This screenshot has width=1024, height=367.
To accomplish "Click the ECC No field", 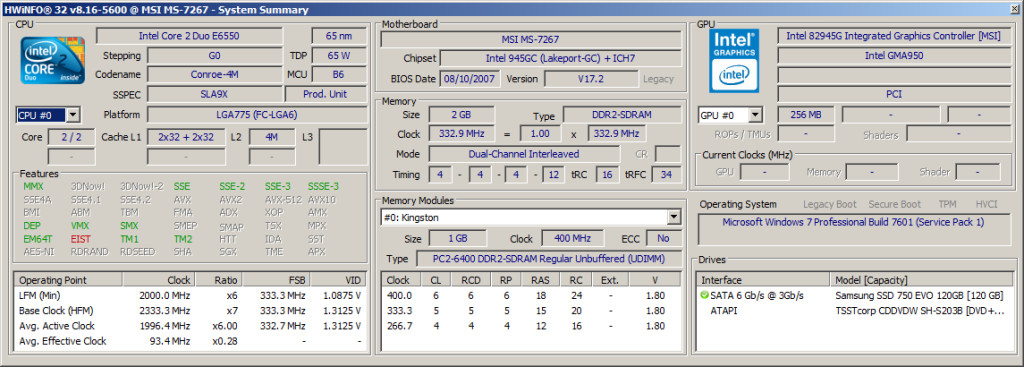I will coord(664,238).
